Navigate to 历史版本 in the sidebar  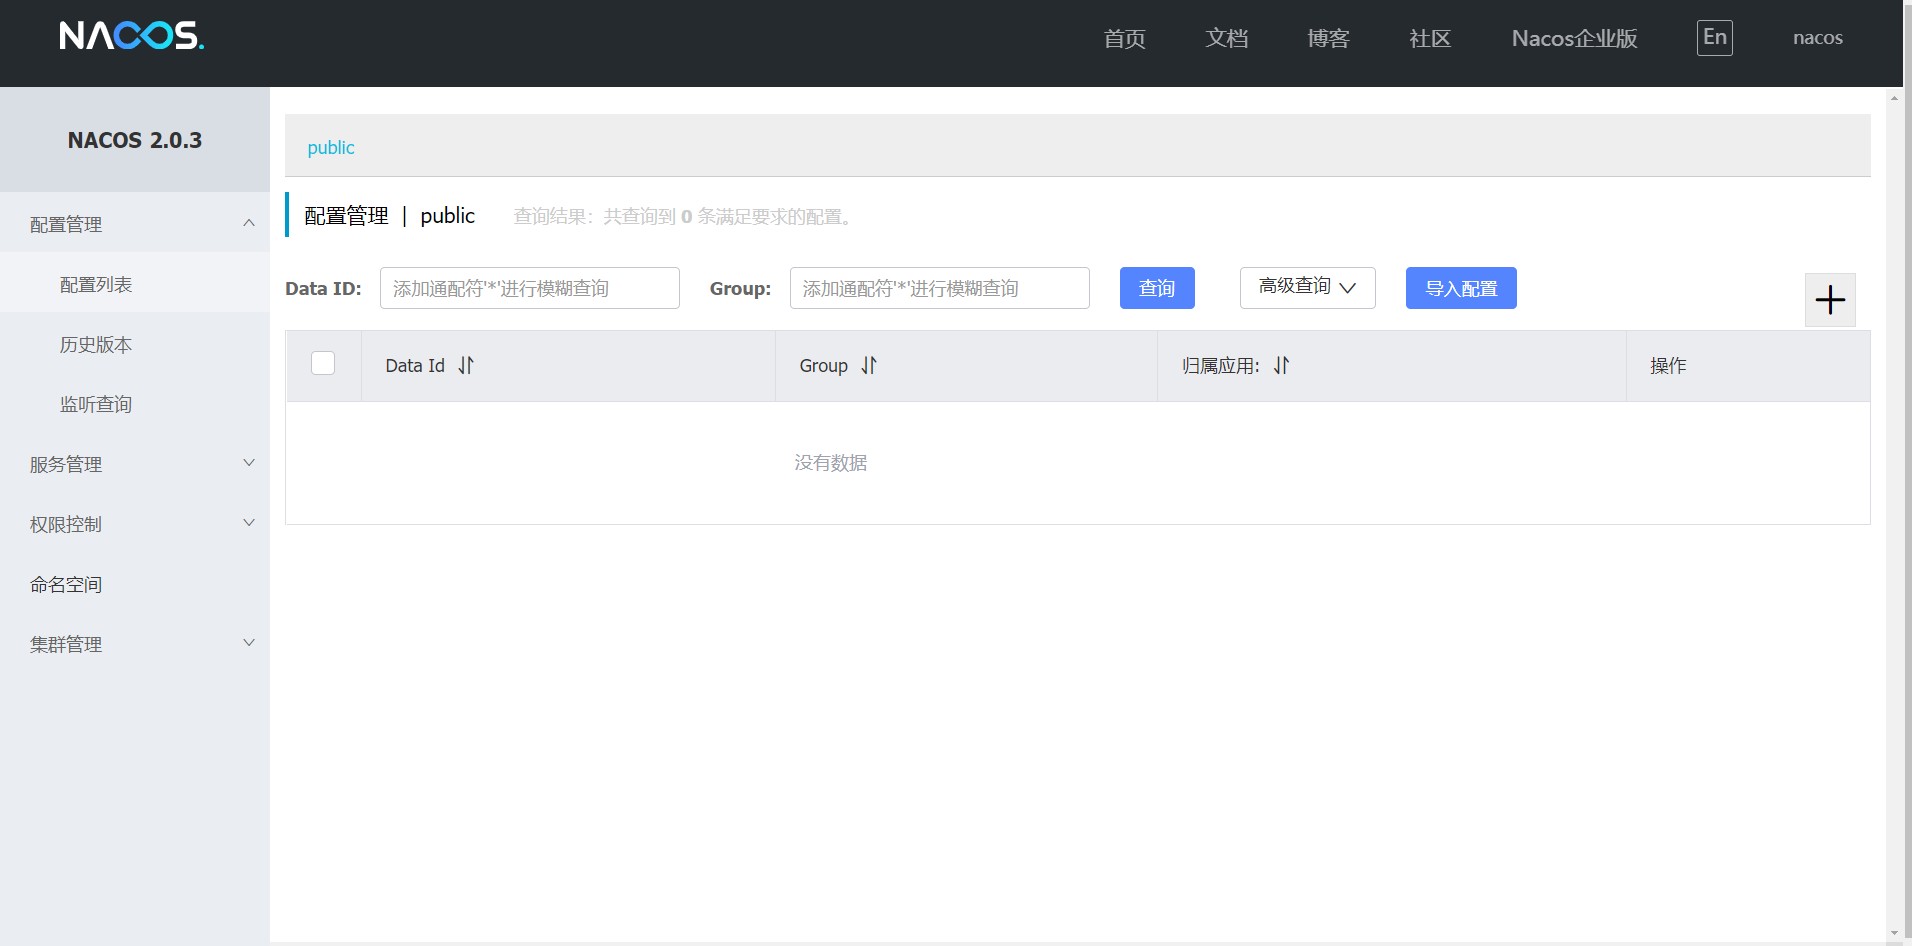[x=95, y=344]
